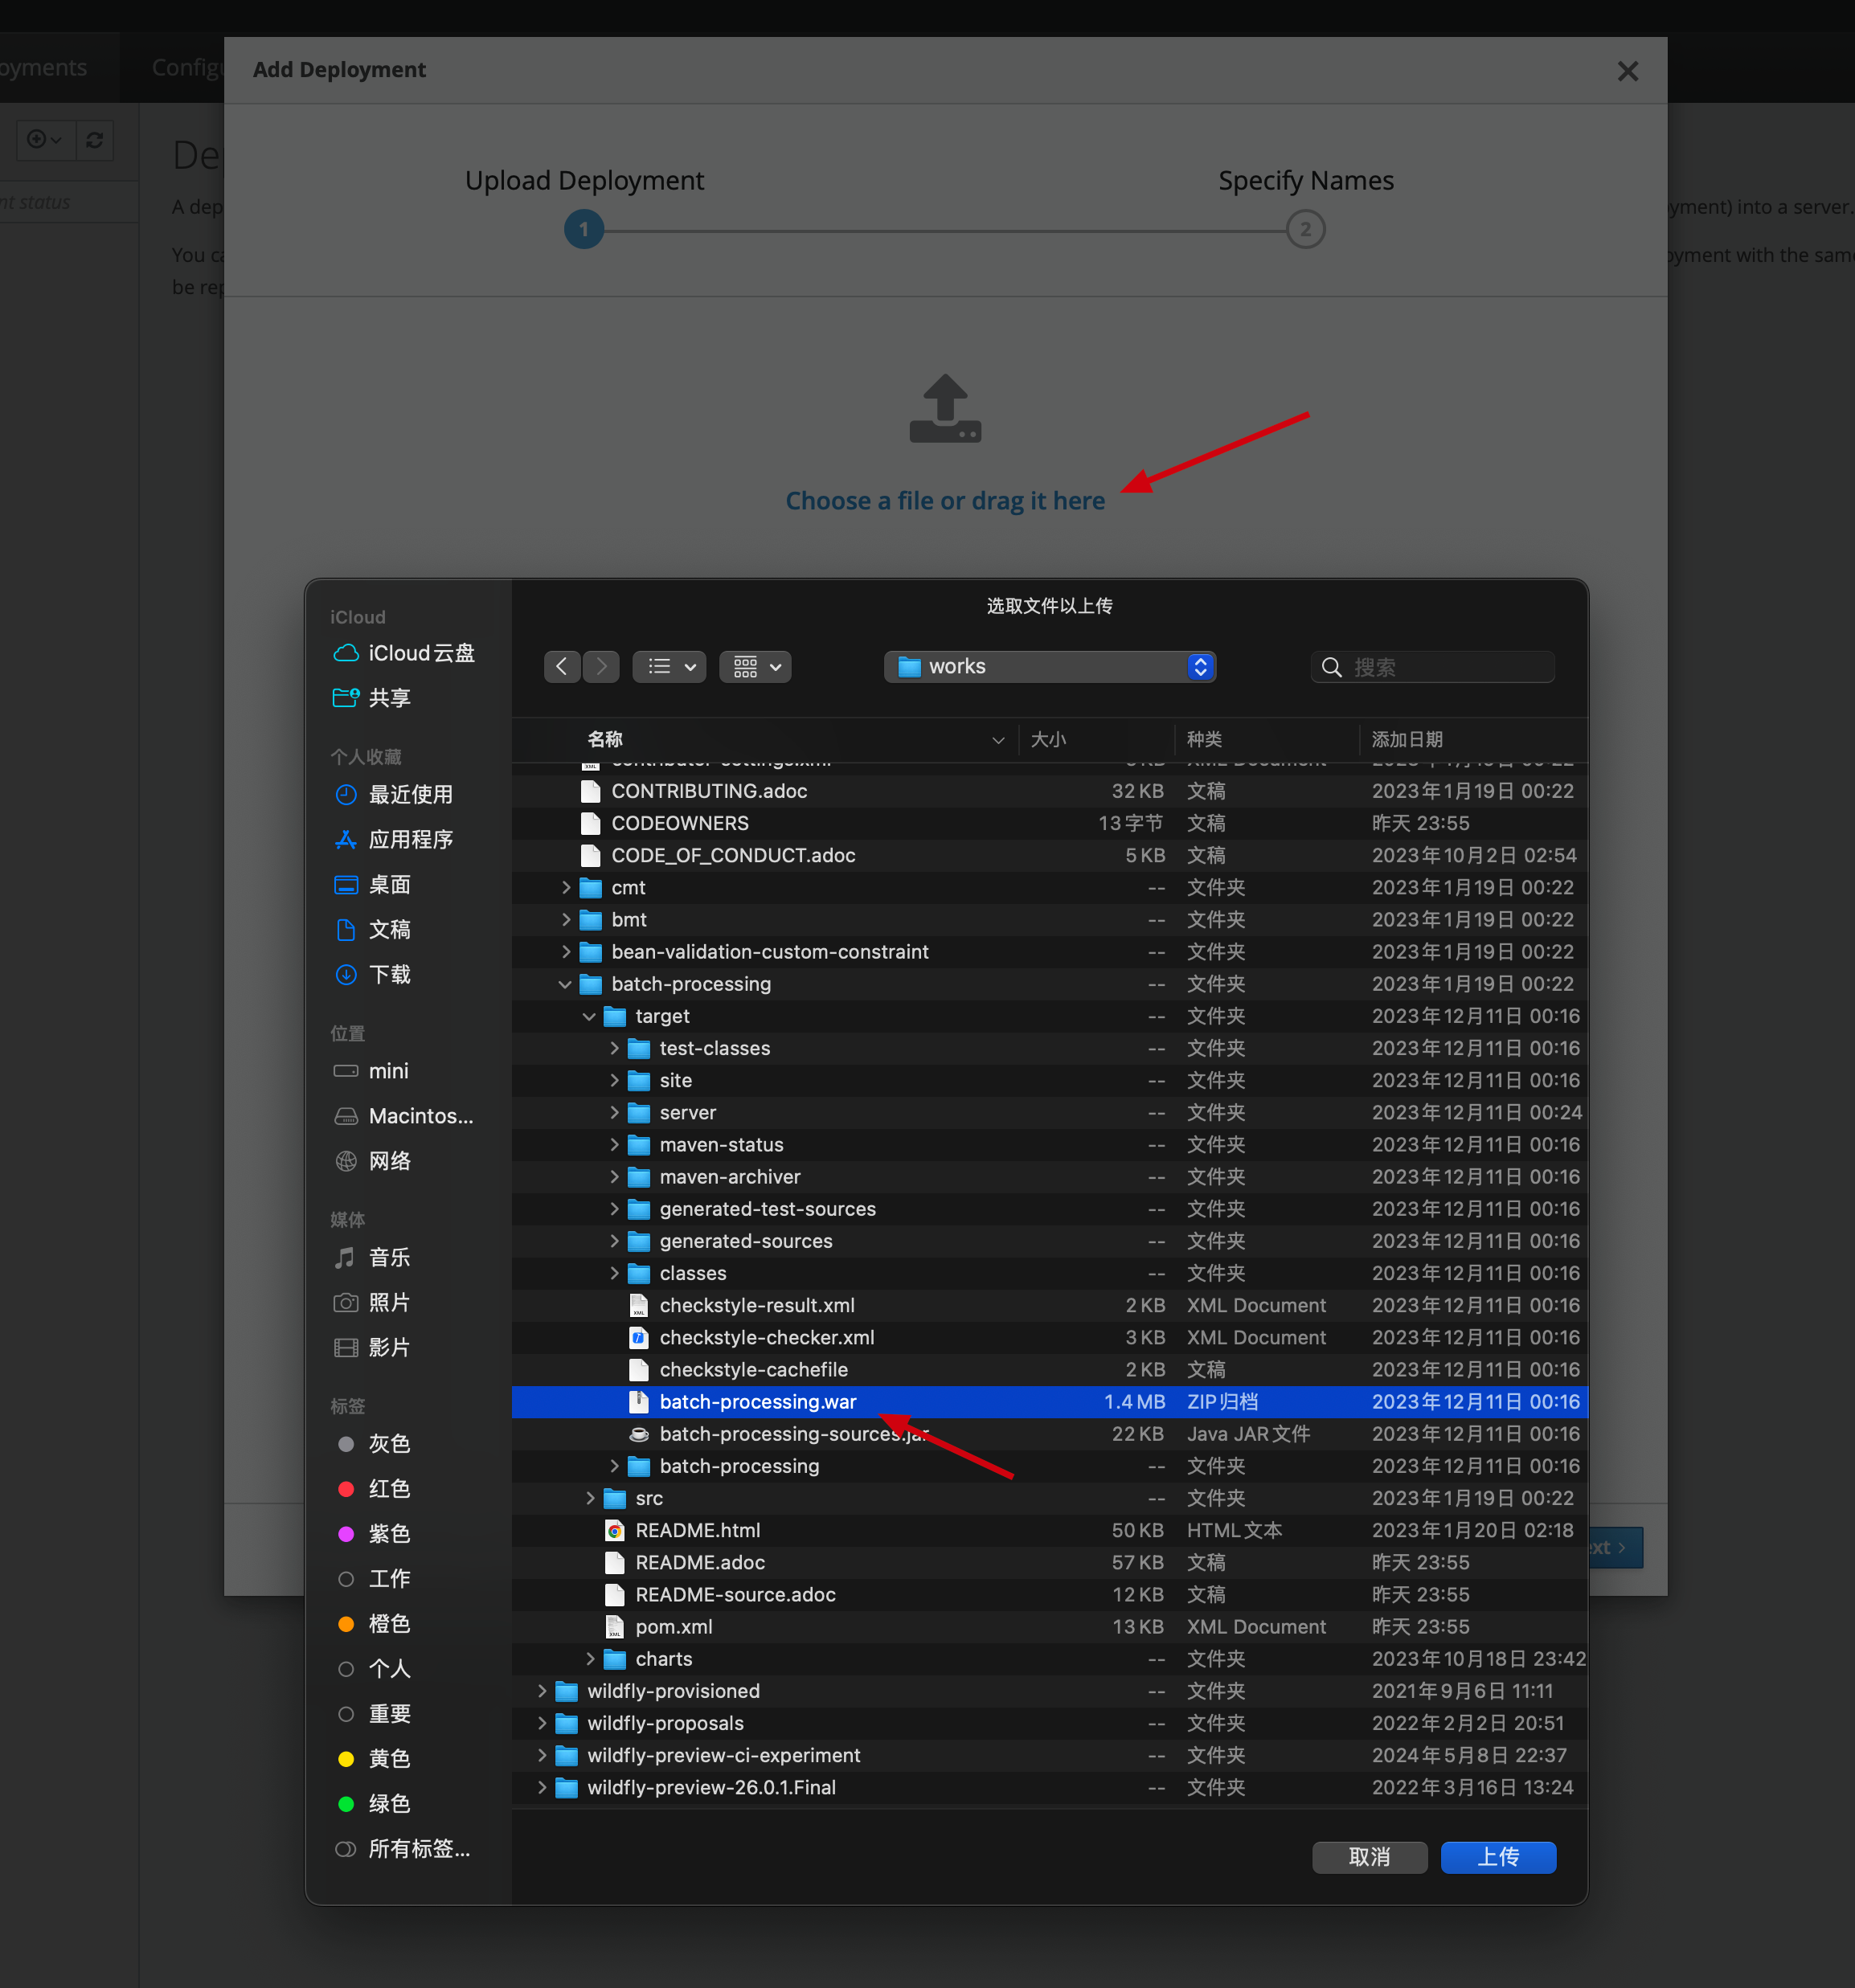Close the Add Deployment dialog

[1627, 71]
